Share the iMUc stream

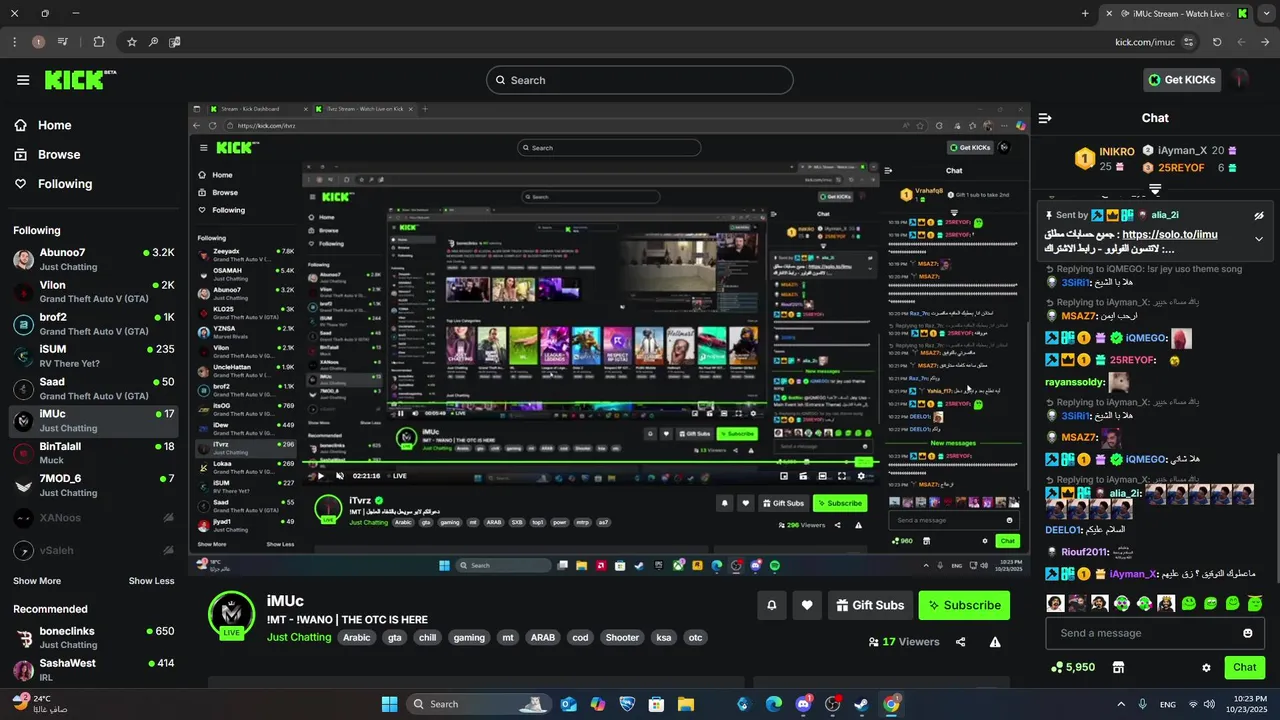pos(961,642)
